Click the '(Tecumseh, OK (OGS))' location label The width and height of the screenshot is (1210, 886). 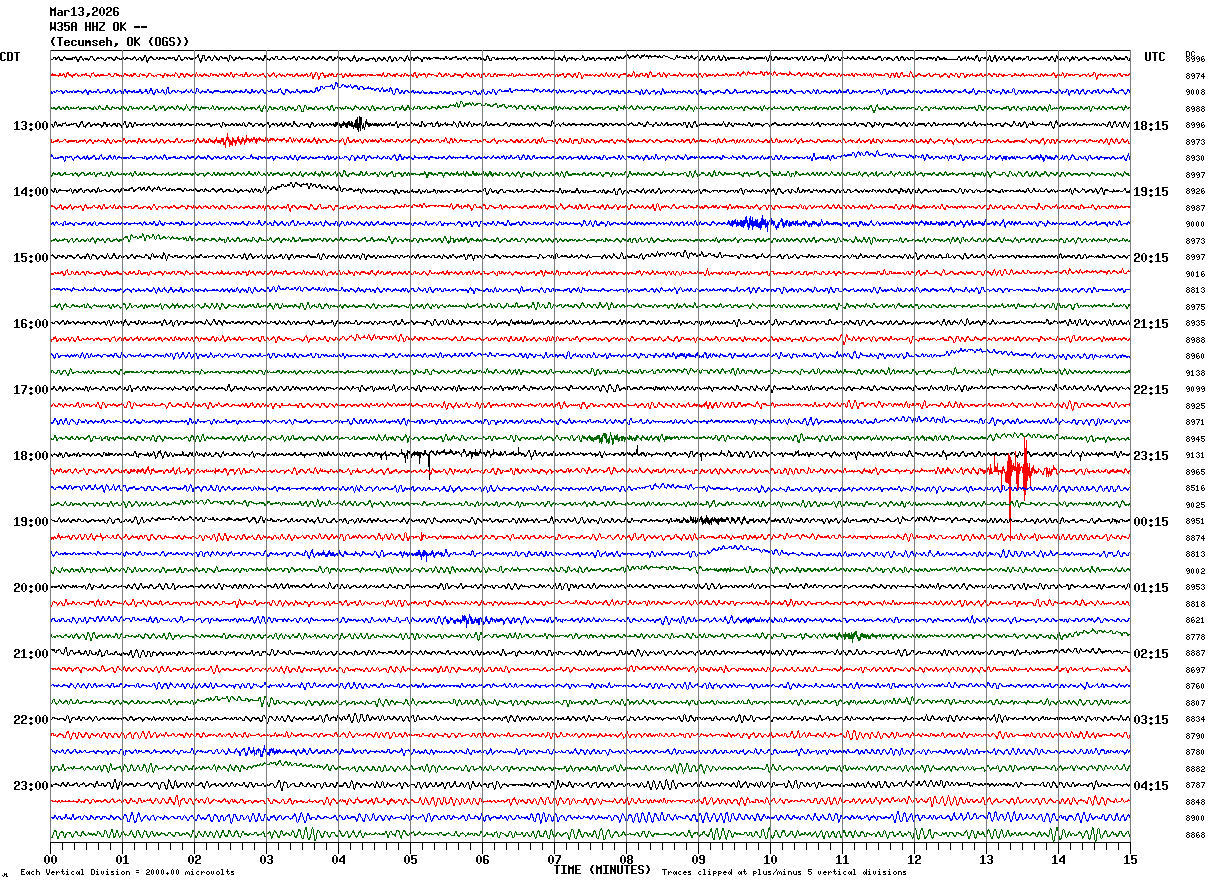119,42
